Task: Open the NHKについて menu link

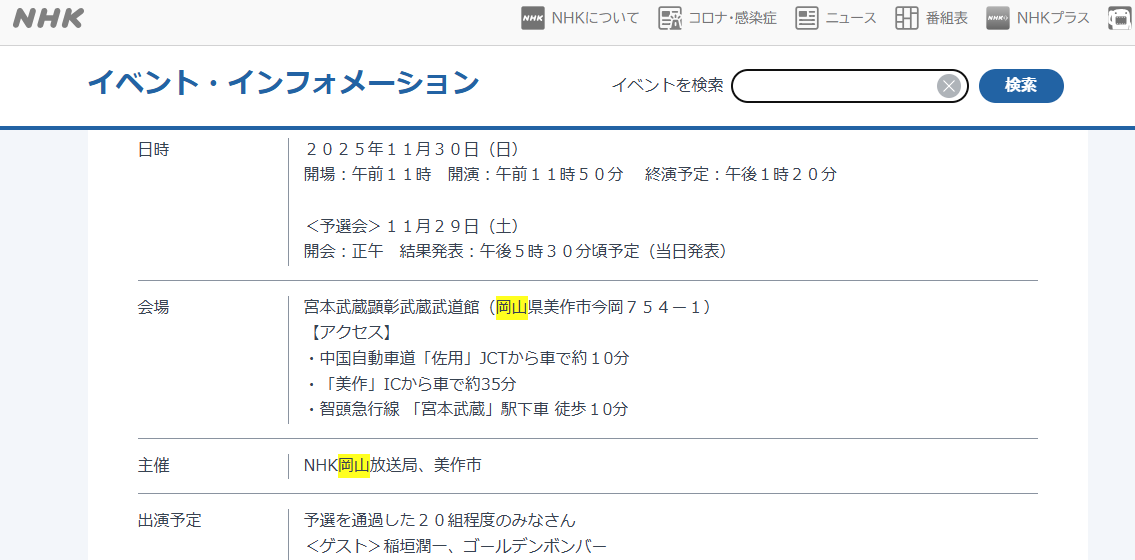Action: pos(595,18)
